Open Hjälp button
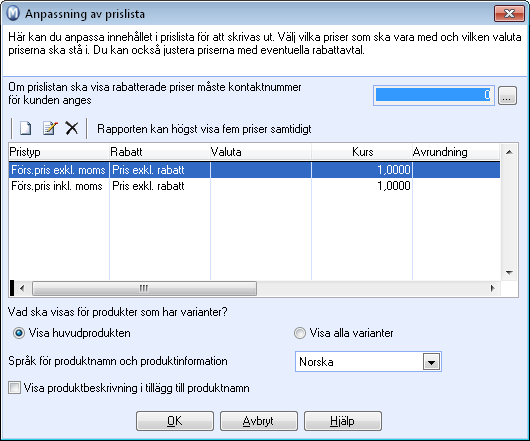The height and width of the screenshot is (441, 530). click(x=343, y=421)
